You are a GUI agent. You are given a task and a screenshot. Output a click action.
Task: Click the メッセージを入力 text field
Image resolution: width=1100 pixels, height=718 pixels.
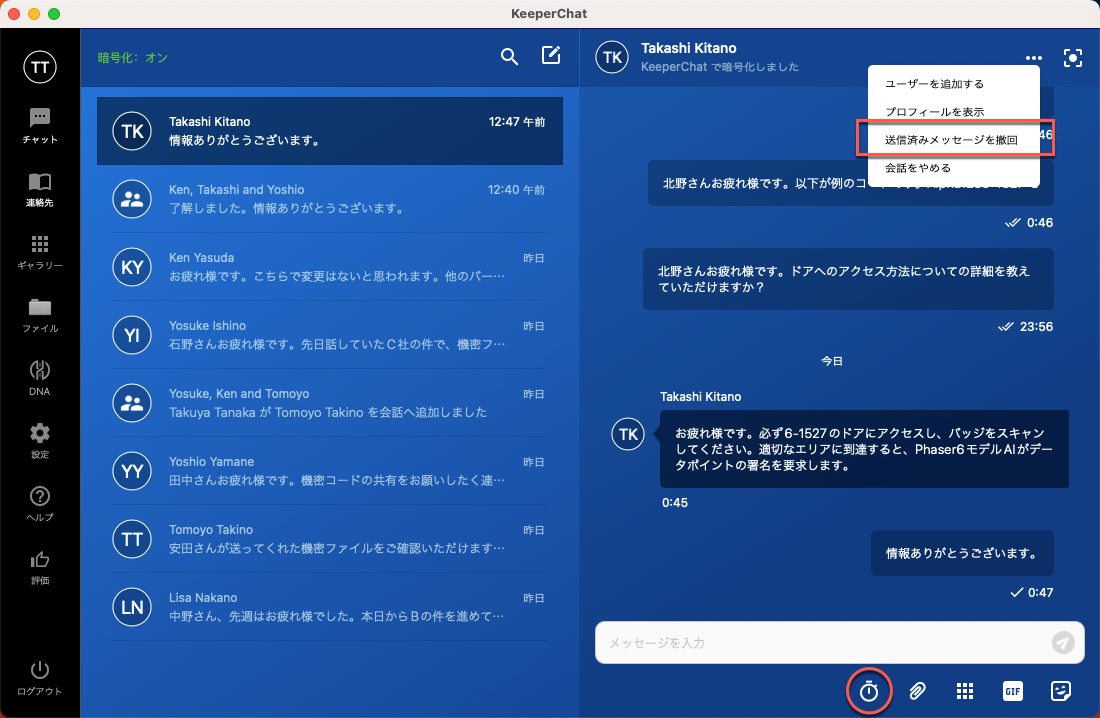pyautogui.click(x=820, y=643)
